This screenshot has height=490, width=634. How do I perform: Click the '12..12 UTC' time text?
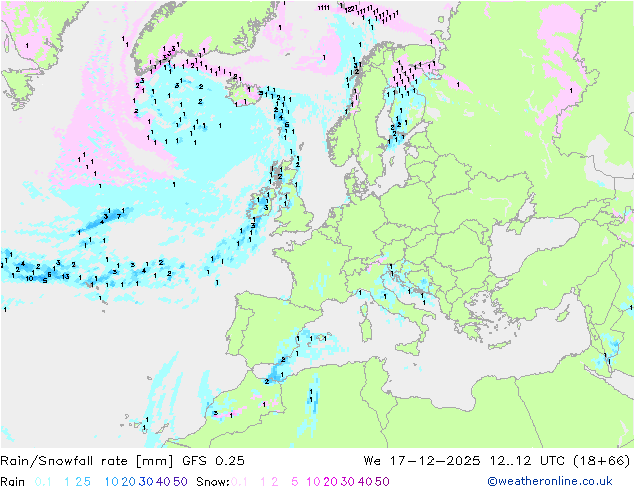(x=527, y=461)
